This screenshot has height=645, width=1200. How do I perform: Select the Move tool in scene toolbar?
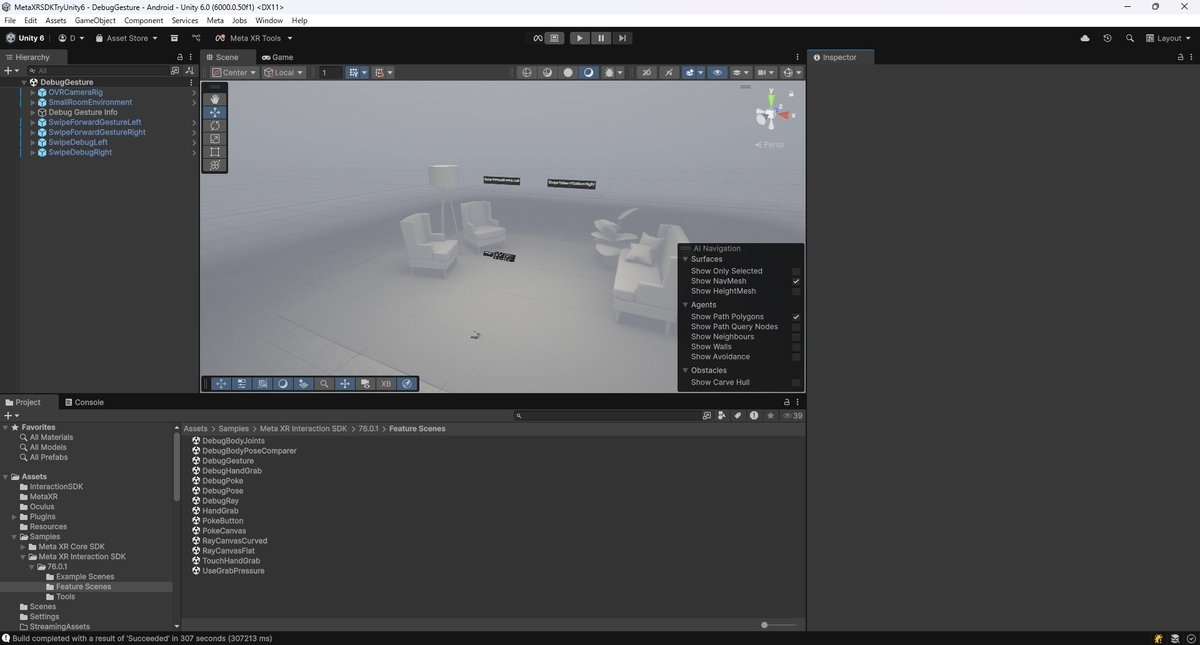[x=215, y=113]
